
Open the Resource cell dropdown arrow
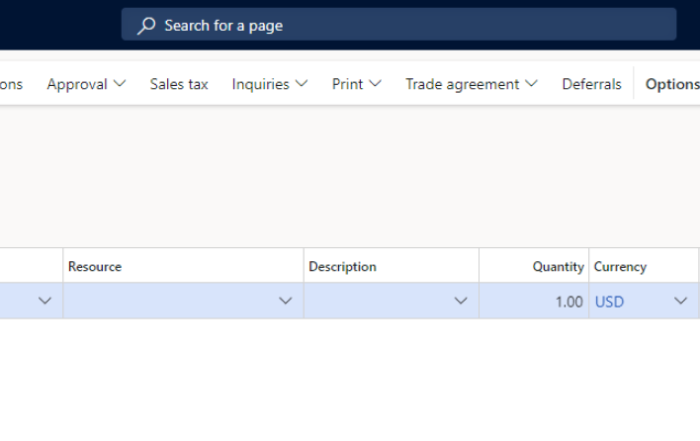click(285, 301)
